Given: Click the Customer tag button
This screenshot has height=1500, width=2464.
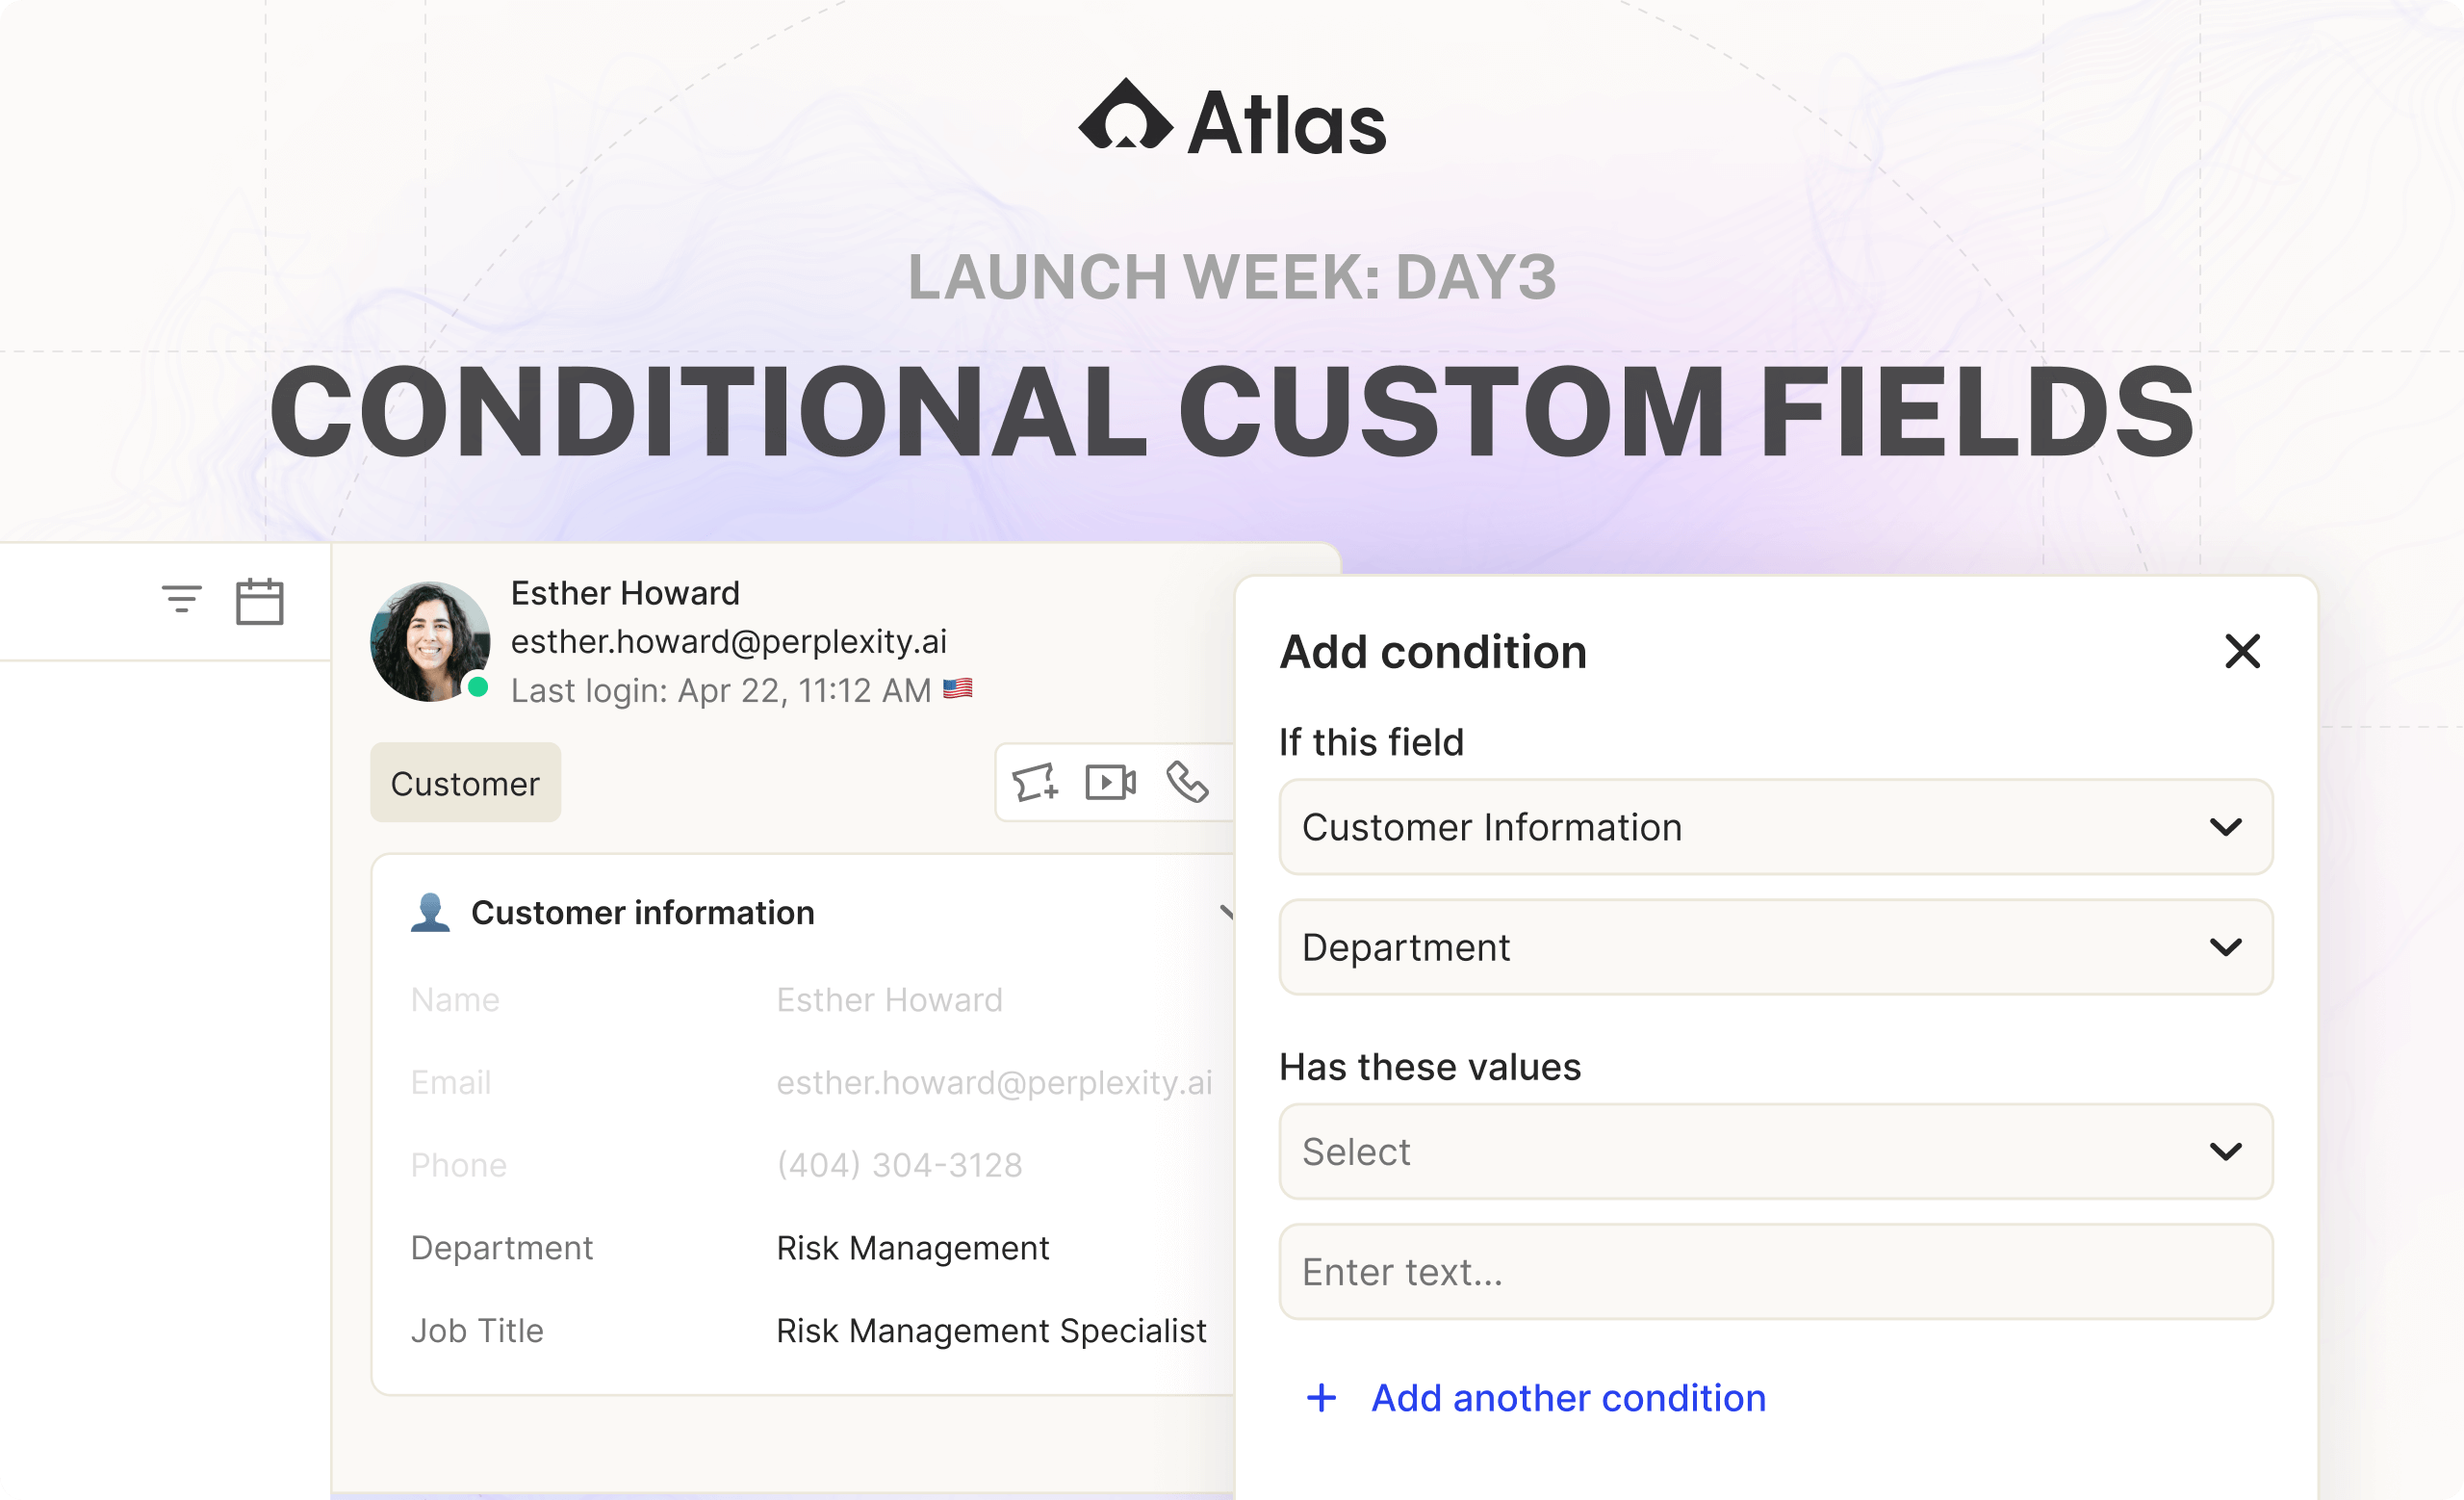Looking at the screenshot, I should 466,783.
